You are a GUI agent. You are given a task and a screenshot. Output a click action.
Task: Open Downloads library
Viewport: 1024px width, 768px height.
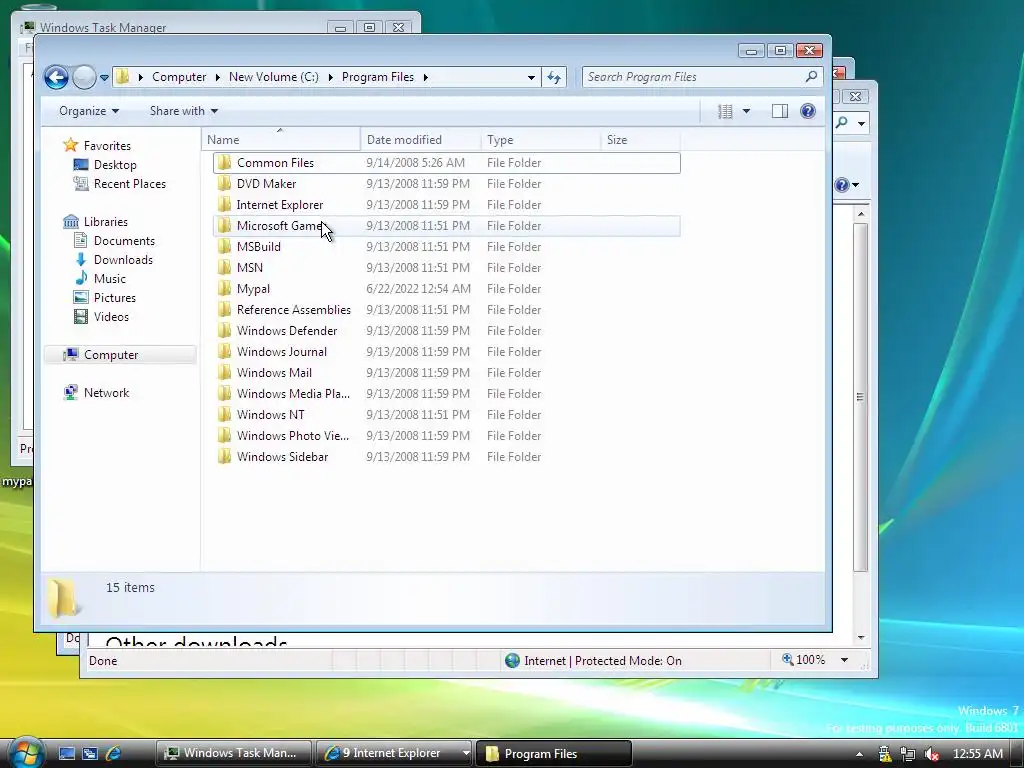[x=123, y=259]
